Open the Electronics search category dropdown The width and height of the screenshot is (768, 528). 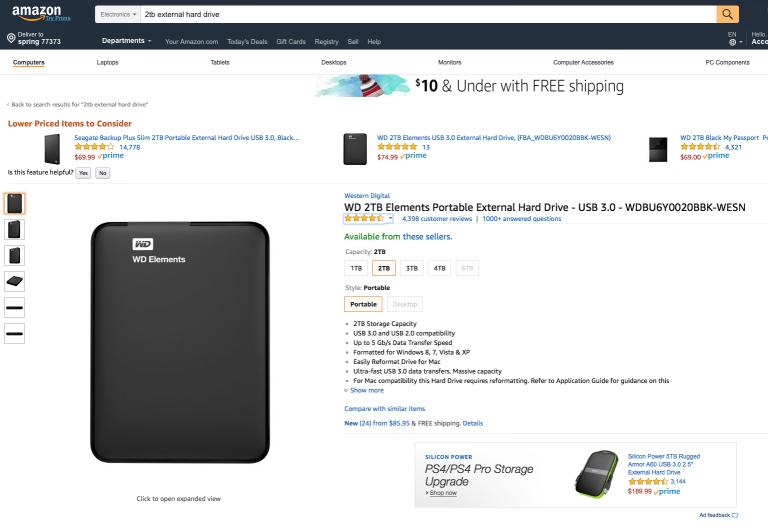118,15
